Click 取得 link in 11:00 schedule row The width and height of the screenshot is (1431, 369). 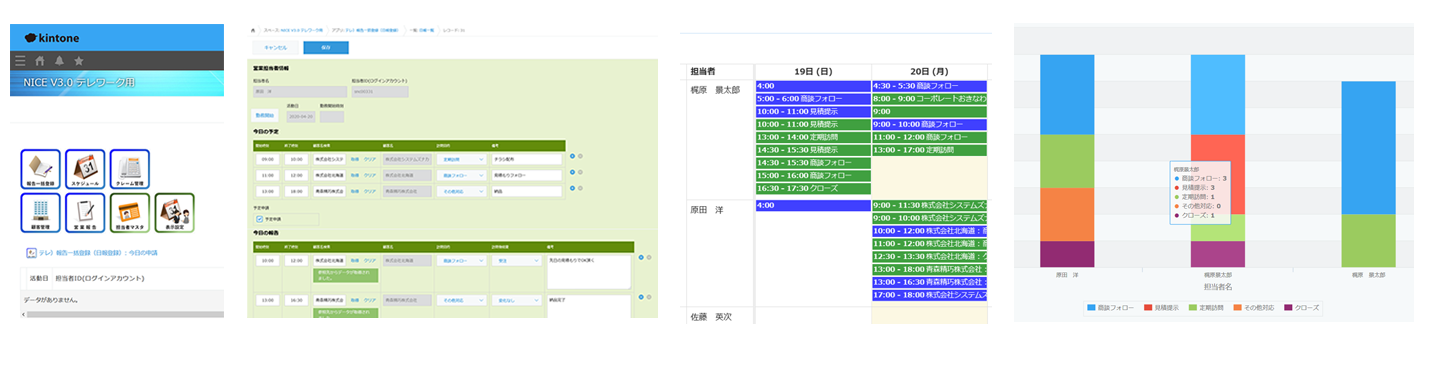tap(354, 174)
